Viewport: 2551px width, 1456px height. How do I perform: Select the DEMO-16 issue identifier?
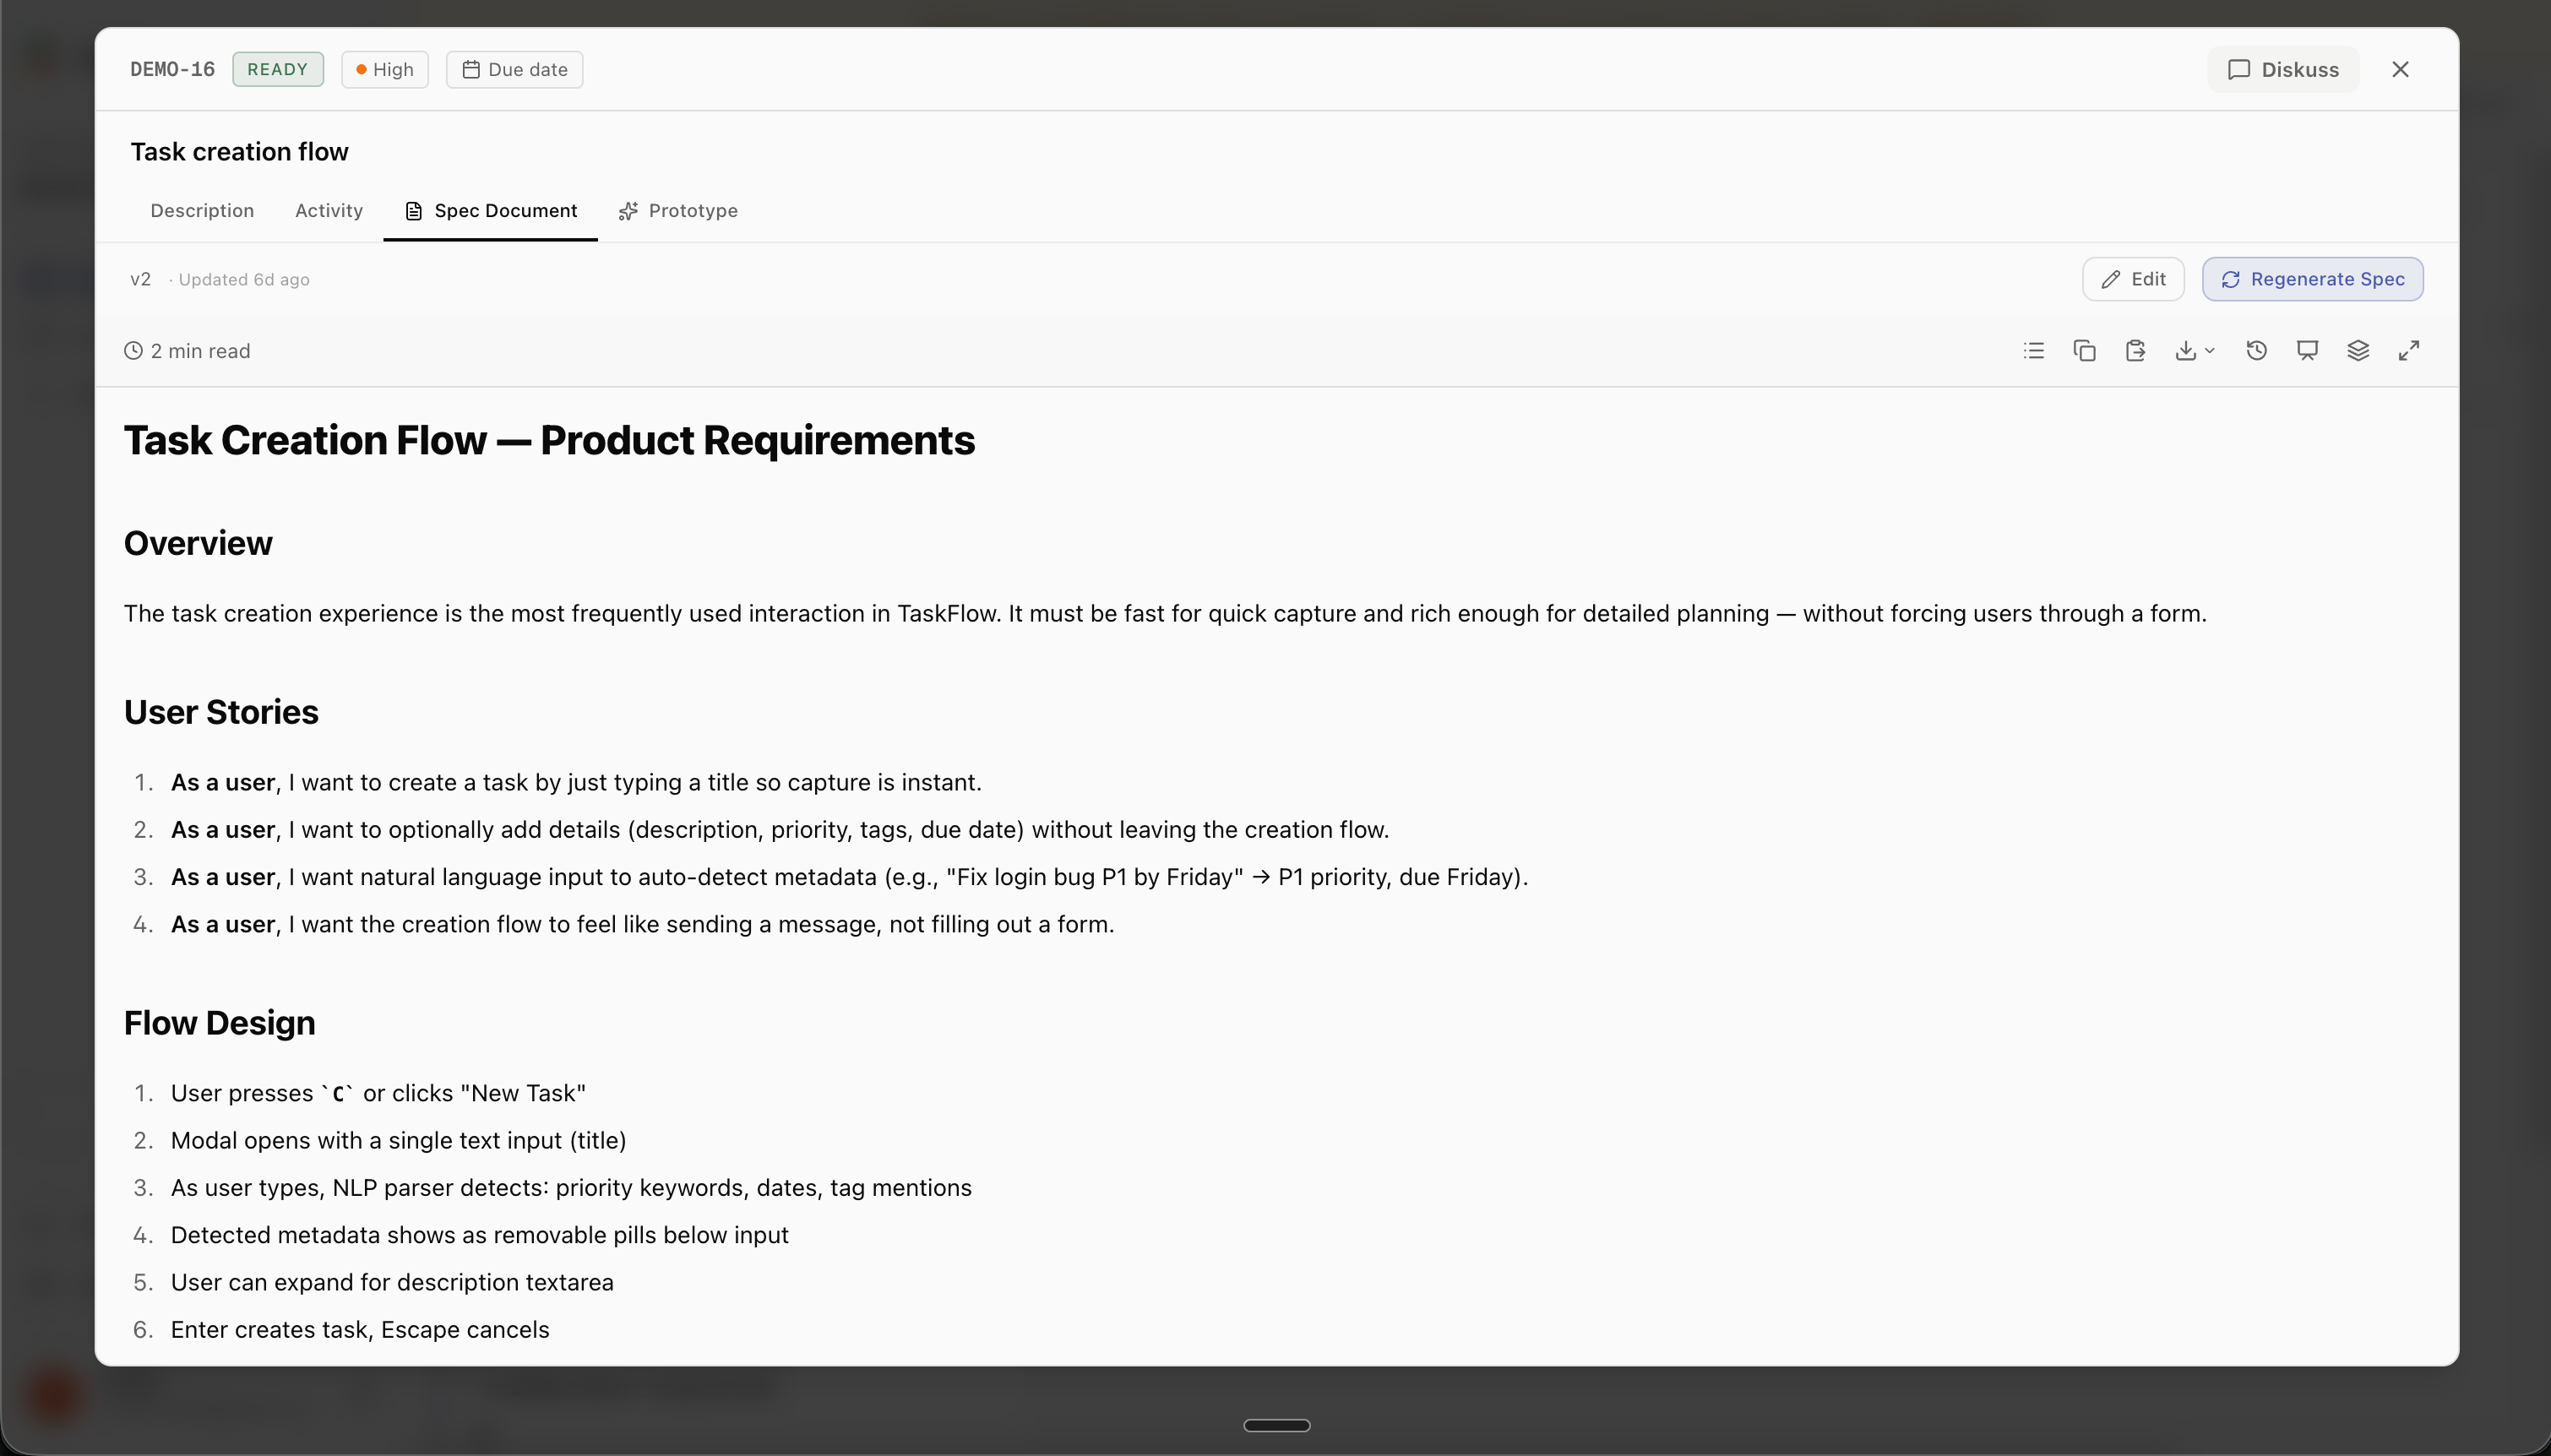tap(171, 68)
